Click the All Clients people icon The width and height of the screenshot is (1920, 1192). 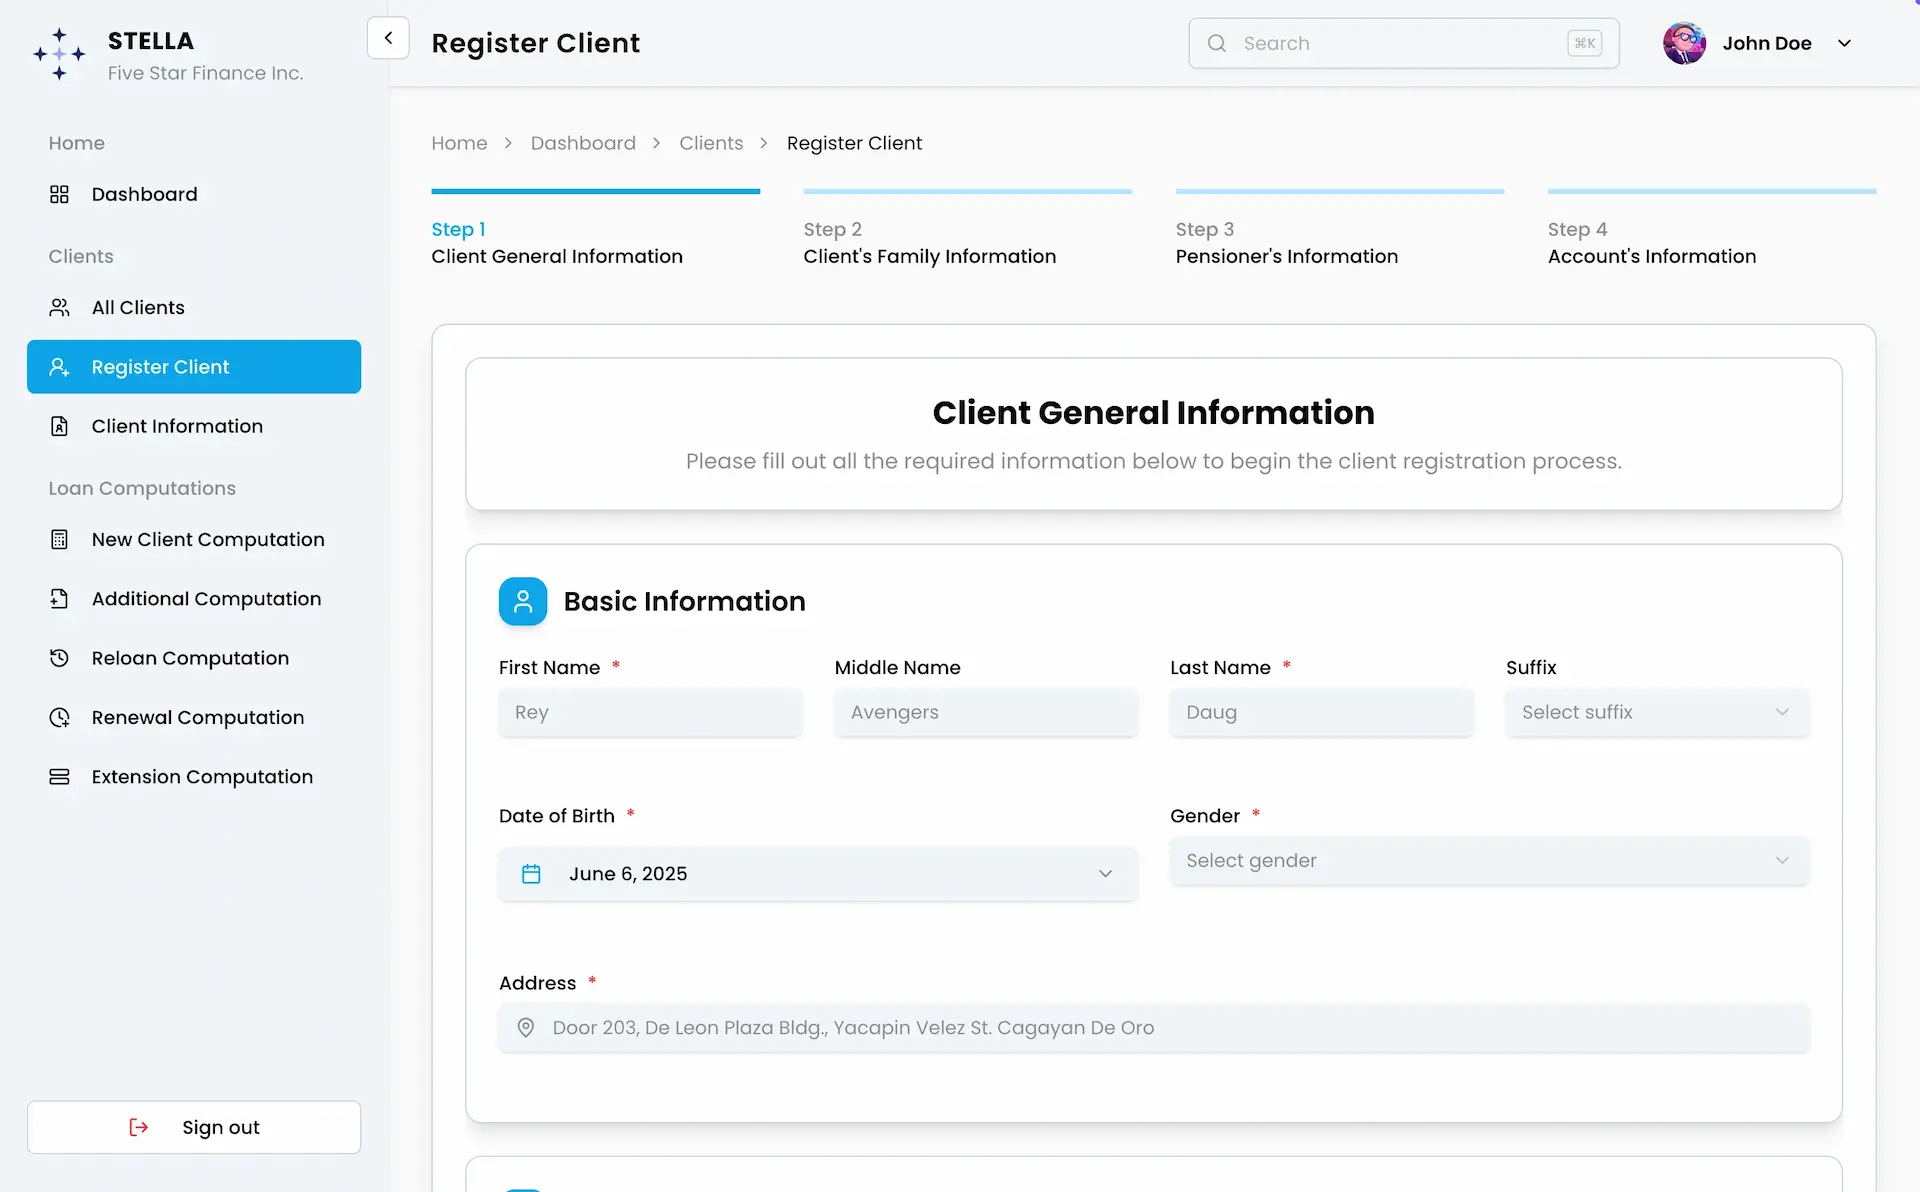tap(59, 307)
